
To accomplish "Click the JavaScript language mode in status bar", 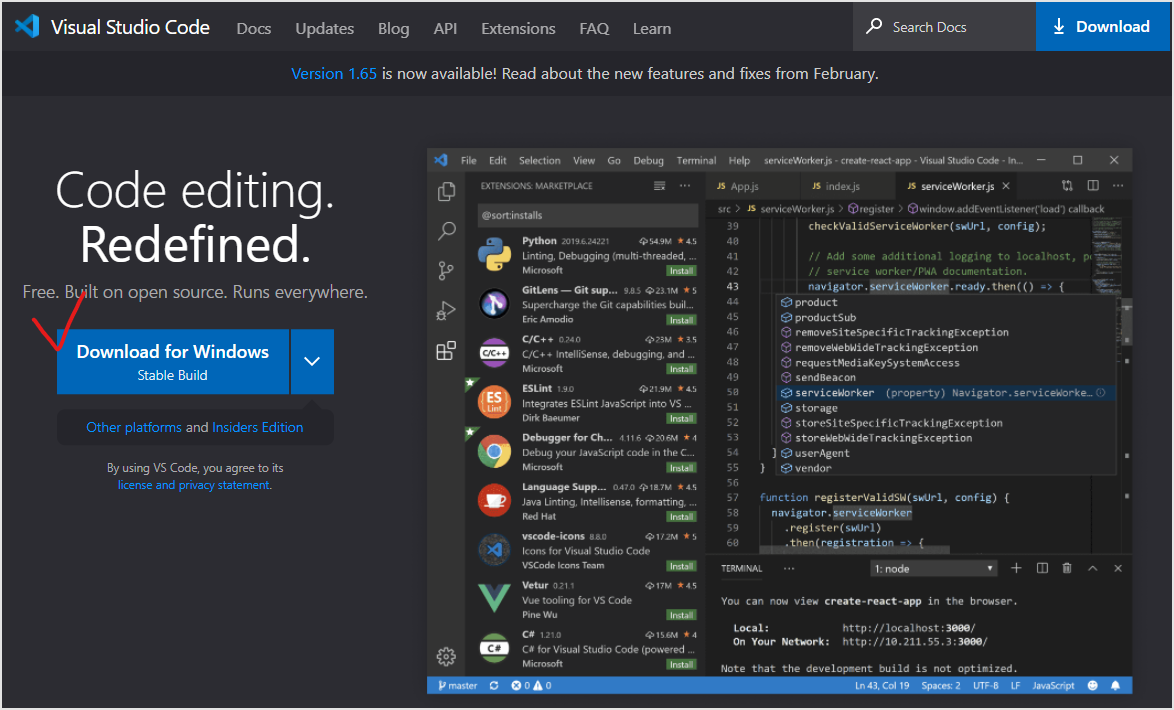I will [x=1053, y=685].
